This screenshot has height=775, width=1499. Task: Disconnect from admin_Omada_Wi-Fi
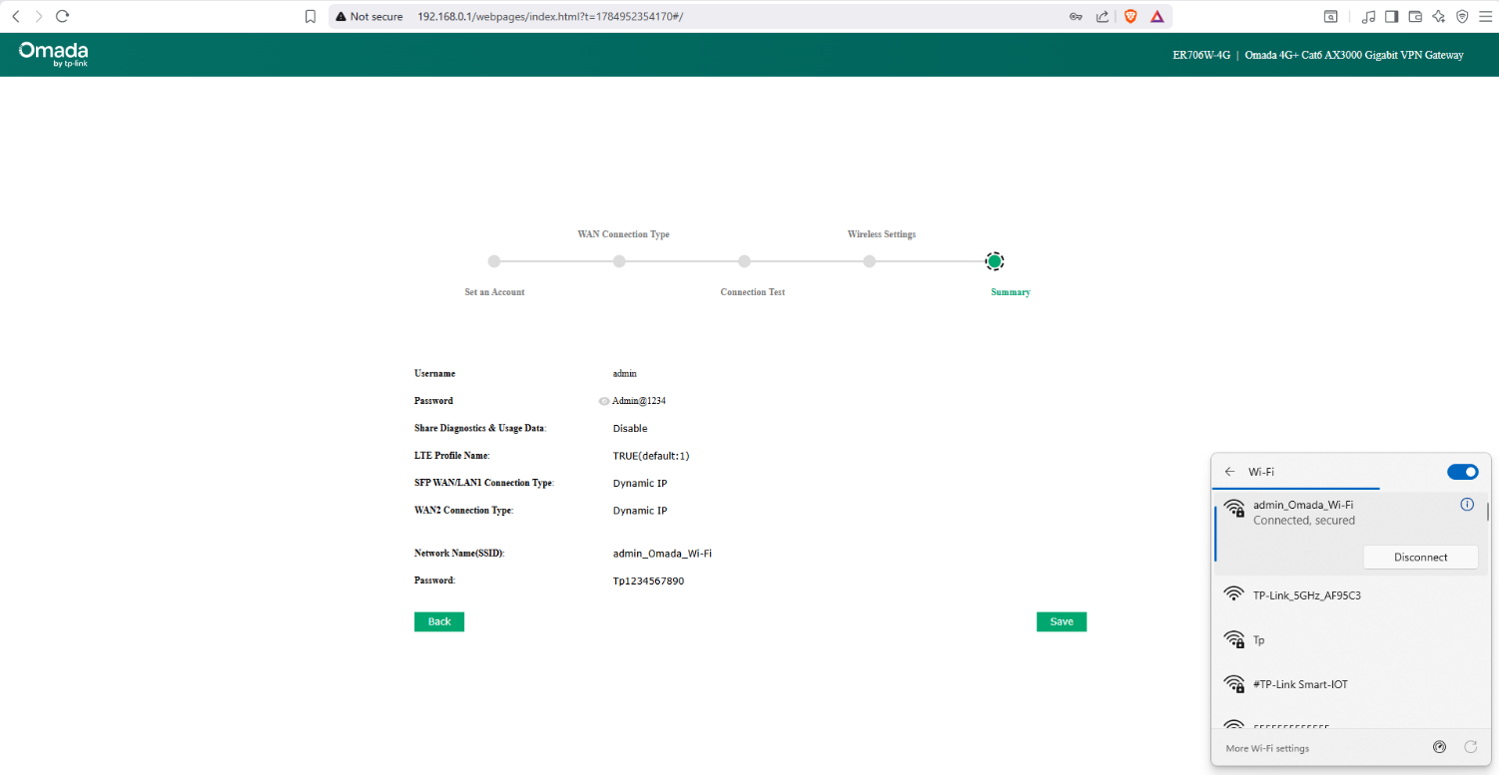pyautogui.click(x=1420, y=557)
